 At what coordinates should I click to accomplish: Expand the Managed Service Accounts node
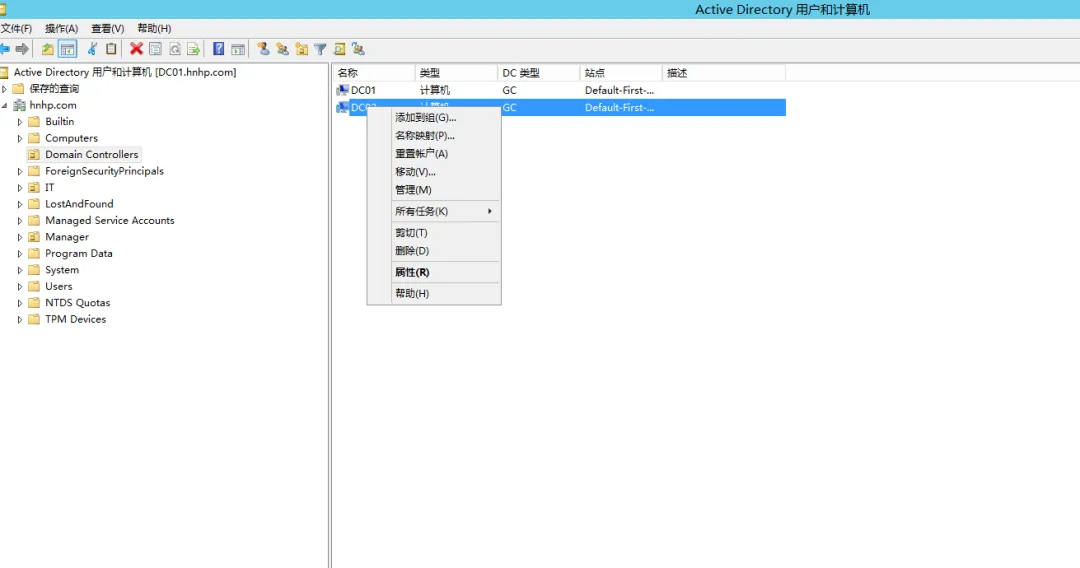[20, 221]
